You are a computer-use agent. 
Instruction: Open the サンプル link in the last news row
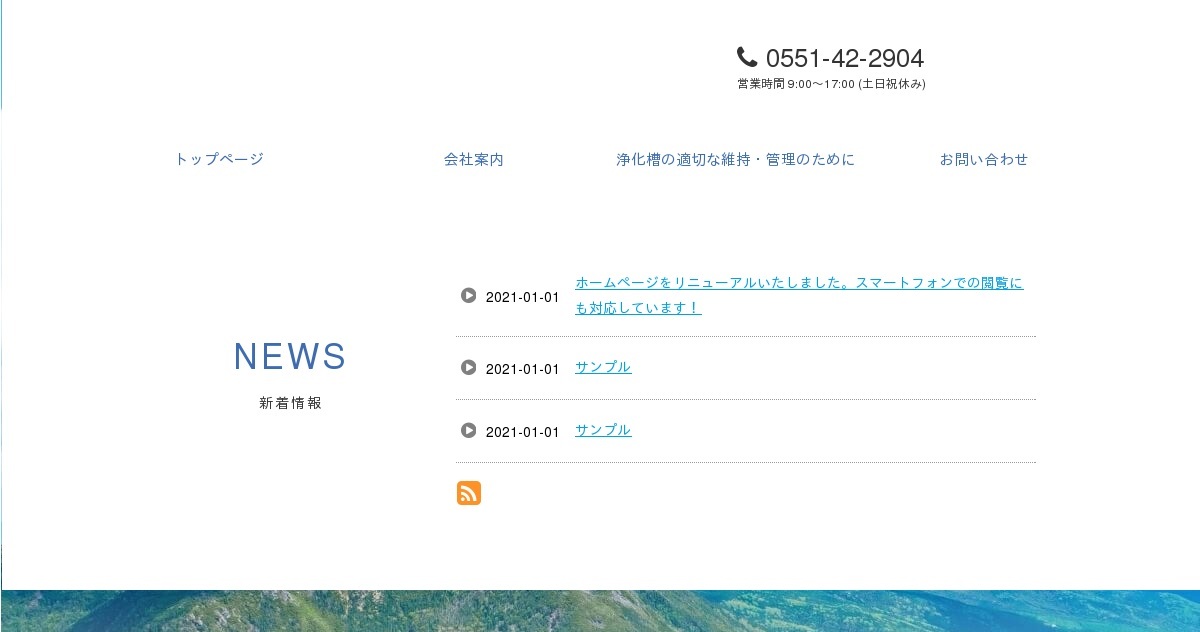[603, 430]
